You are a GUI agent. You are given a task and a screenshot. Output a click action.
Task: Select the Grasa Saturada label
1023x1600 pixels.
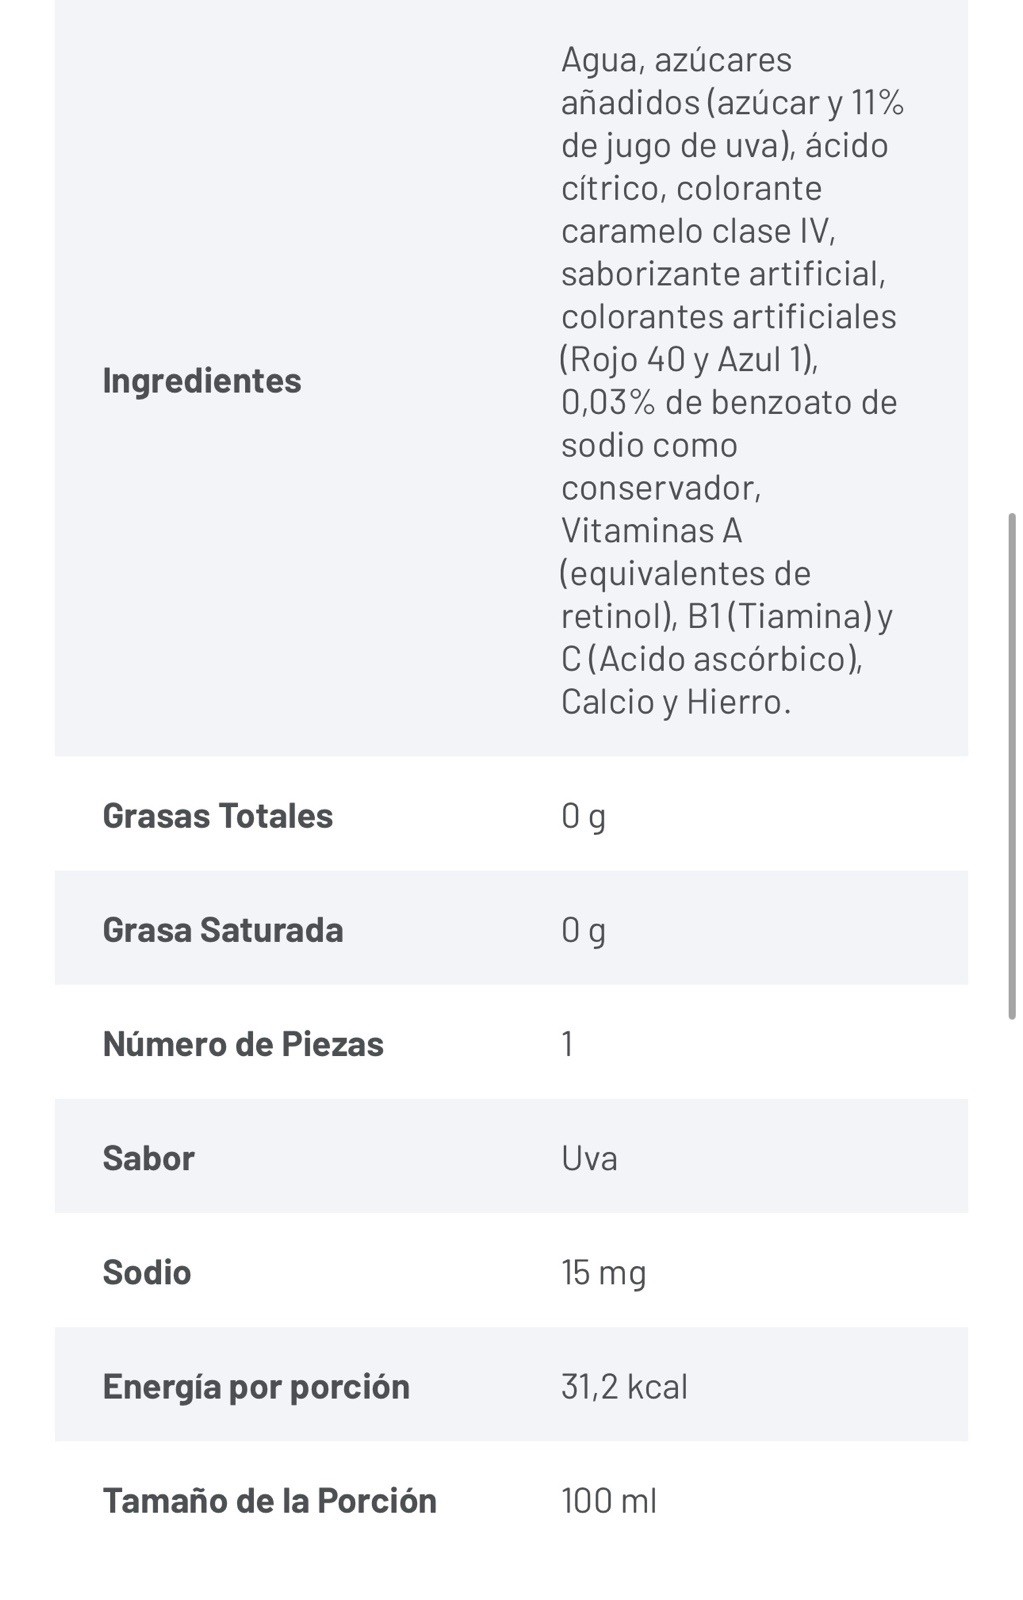(222, 929)
